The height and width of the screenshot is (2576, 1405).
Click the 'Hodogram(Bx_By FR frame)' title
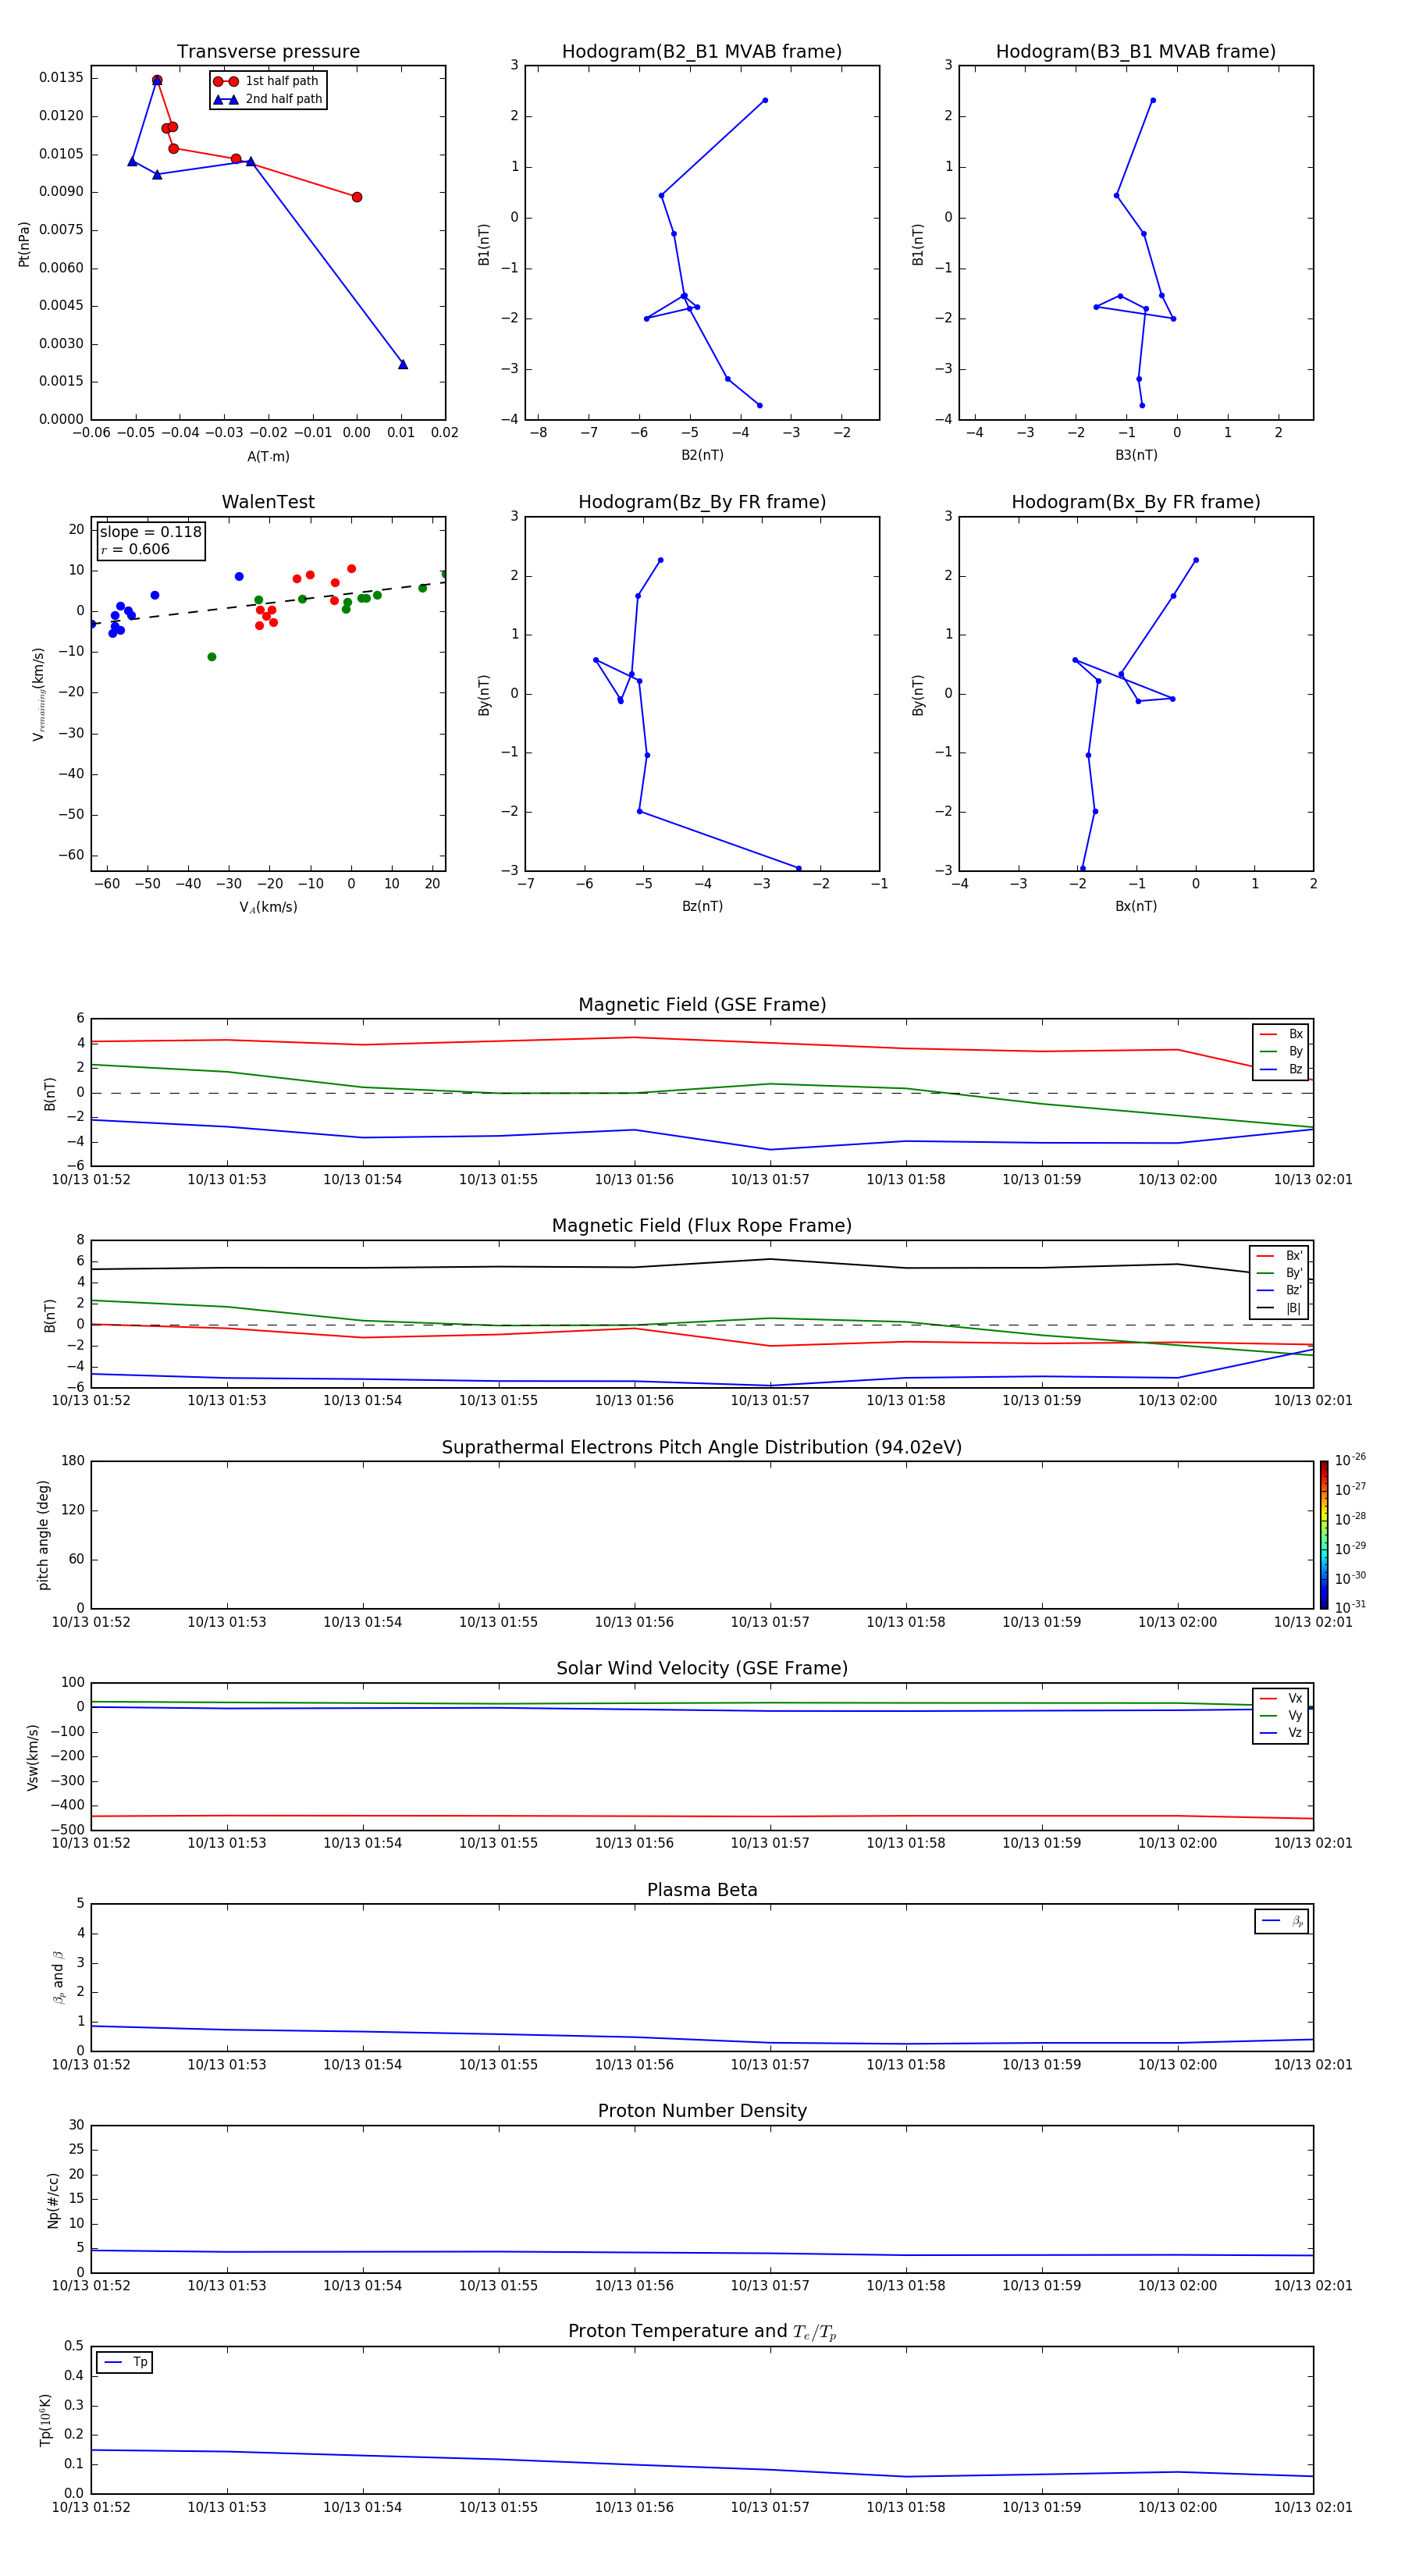point(1136,502)
